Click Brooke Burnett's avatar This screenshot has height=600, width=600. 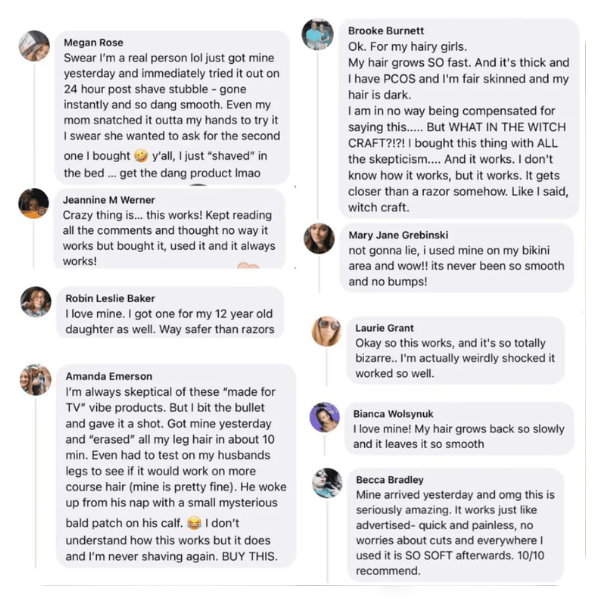[318, 34]
